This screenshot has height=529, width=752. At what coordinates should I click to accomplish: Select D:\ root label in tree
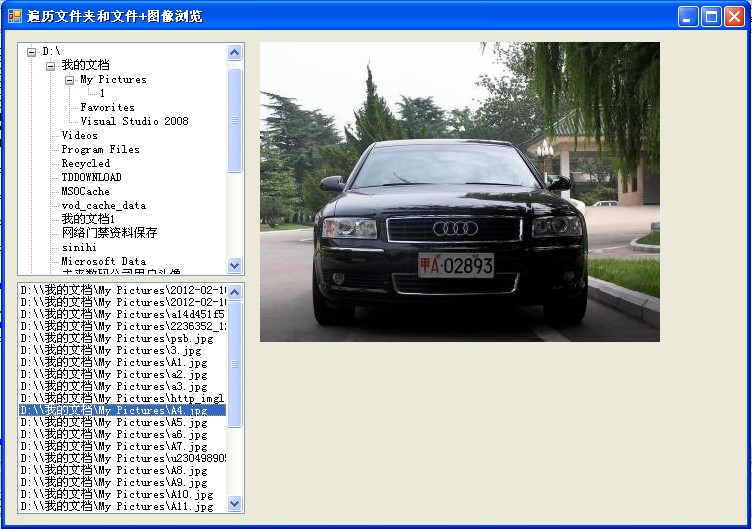click(x=51, y=51)
